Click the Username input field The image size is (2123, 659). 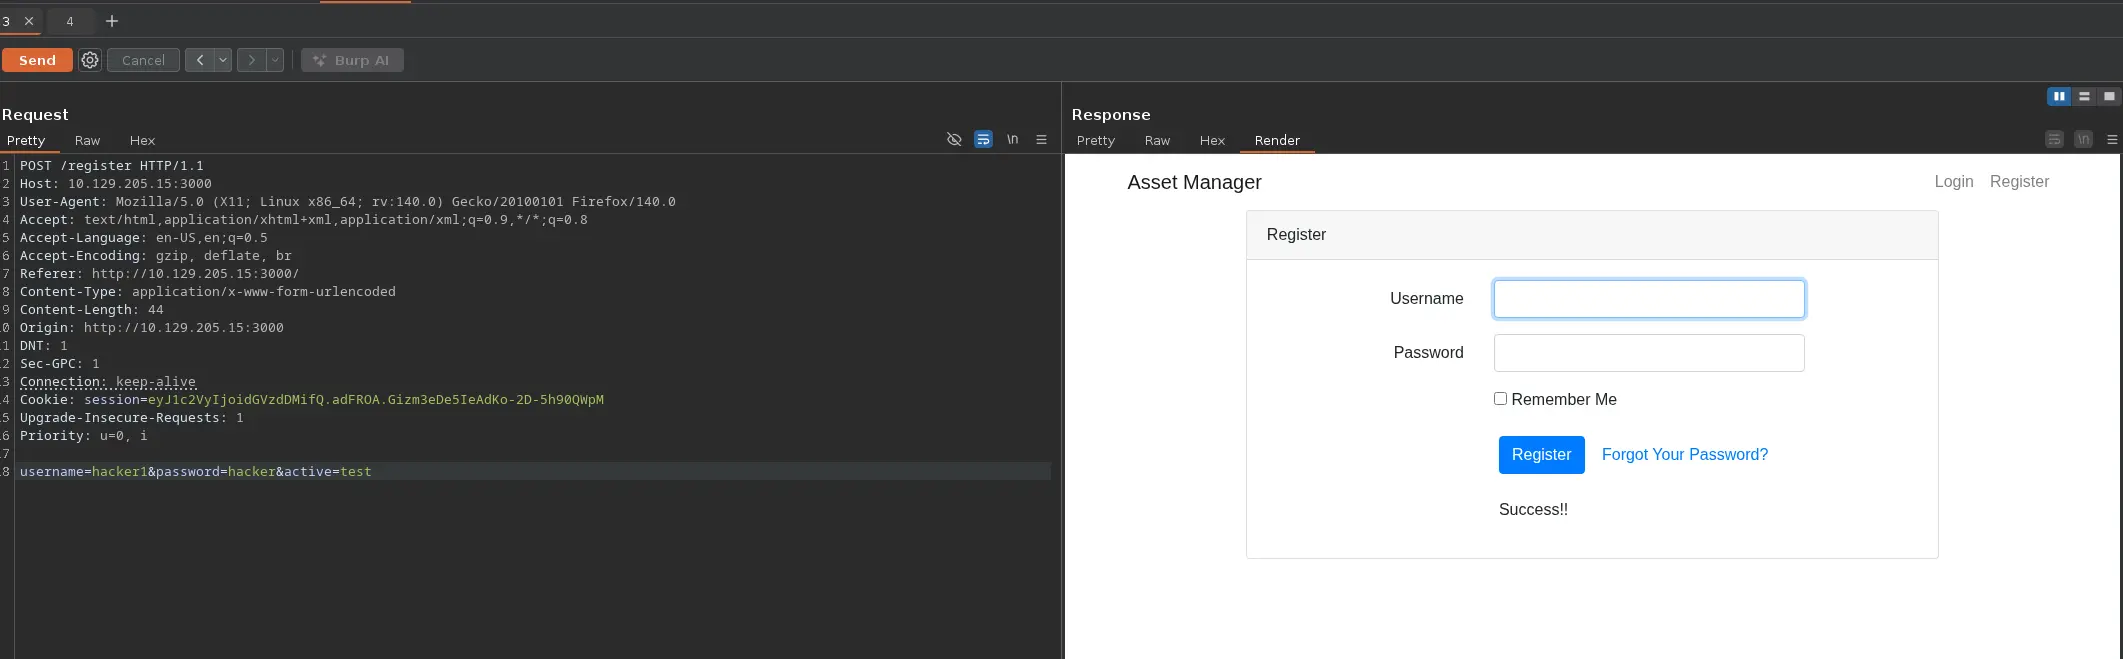click(1648, 299)
